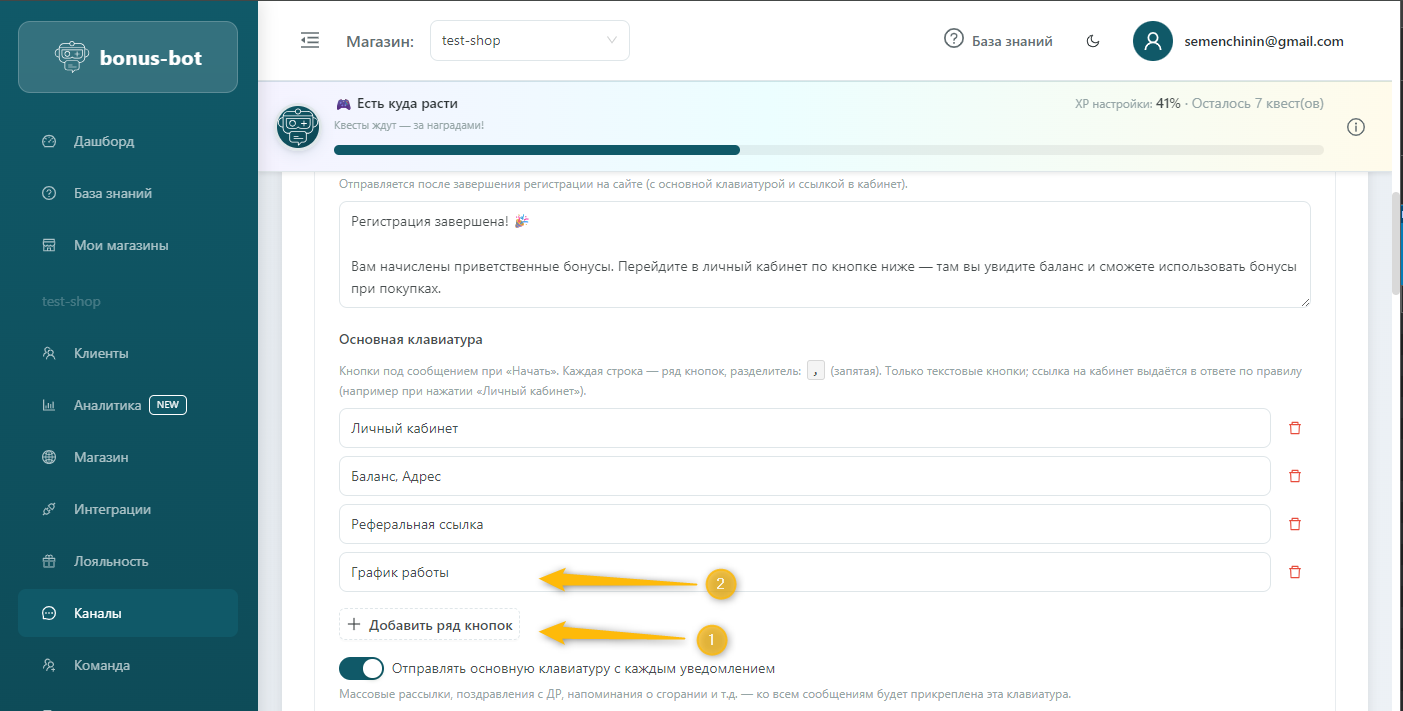This screenshot has width=1403, height=711.
Task: Click the Личный кабинет keyboard row field
Action: click(x=805, y=428)
